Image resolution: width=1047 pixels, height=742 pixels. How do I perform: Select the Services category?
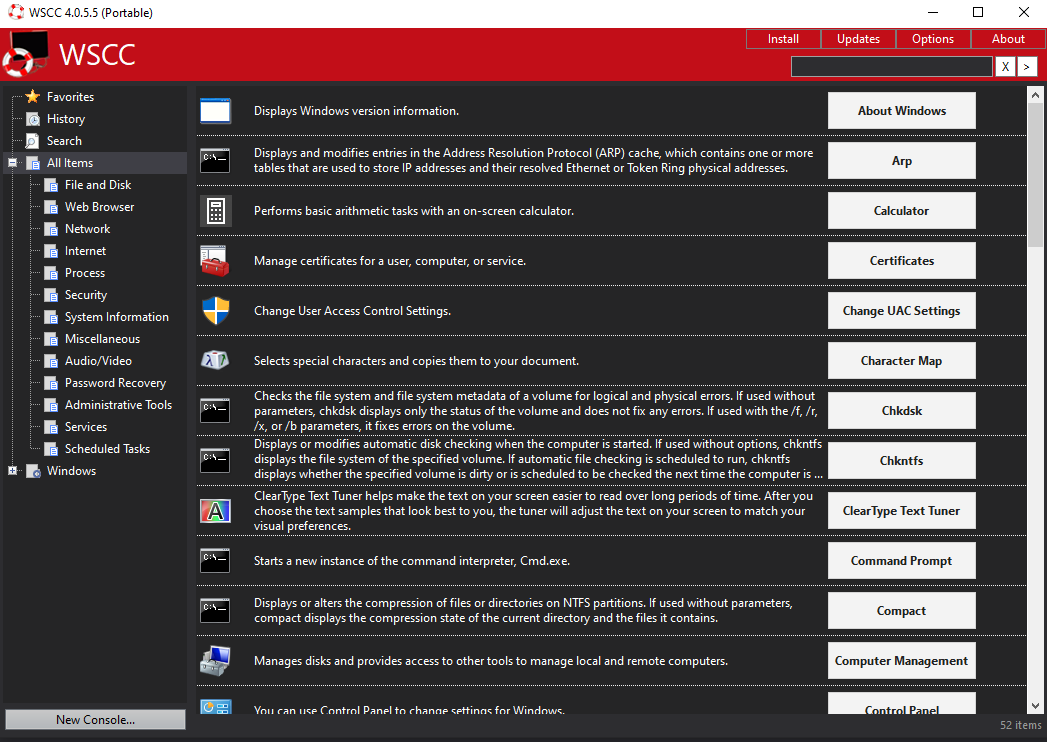pyautogui.click(x=85, y=427)
